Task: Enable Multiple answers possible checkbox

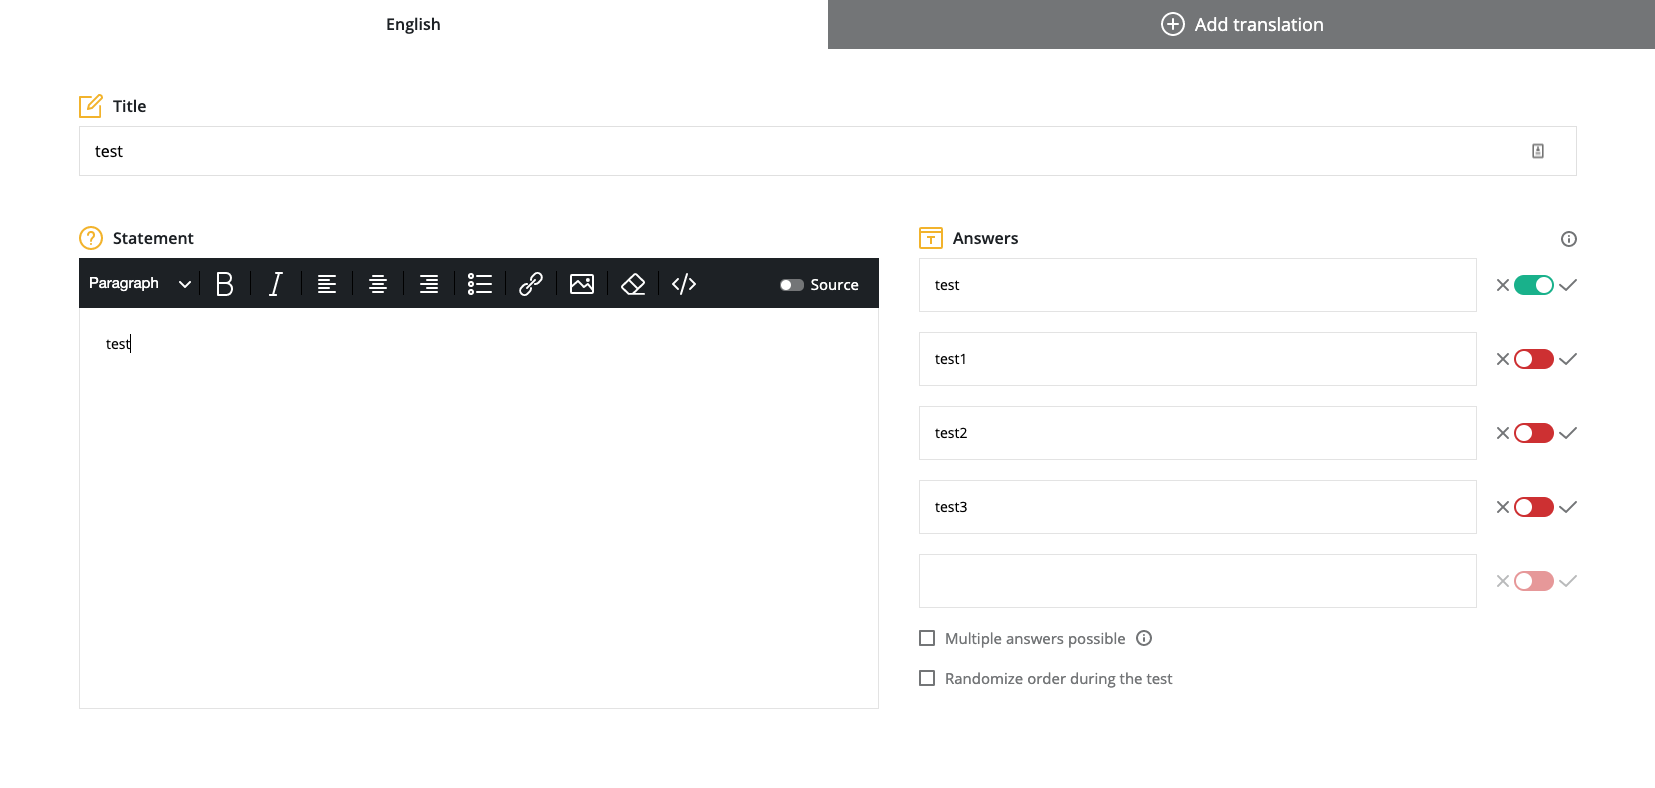Action: point(927,638)
